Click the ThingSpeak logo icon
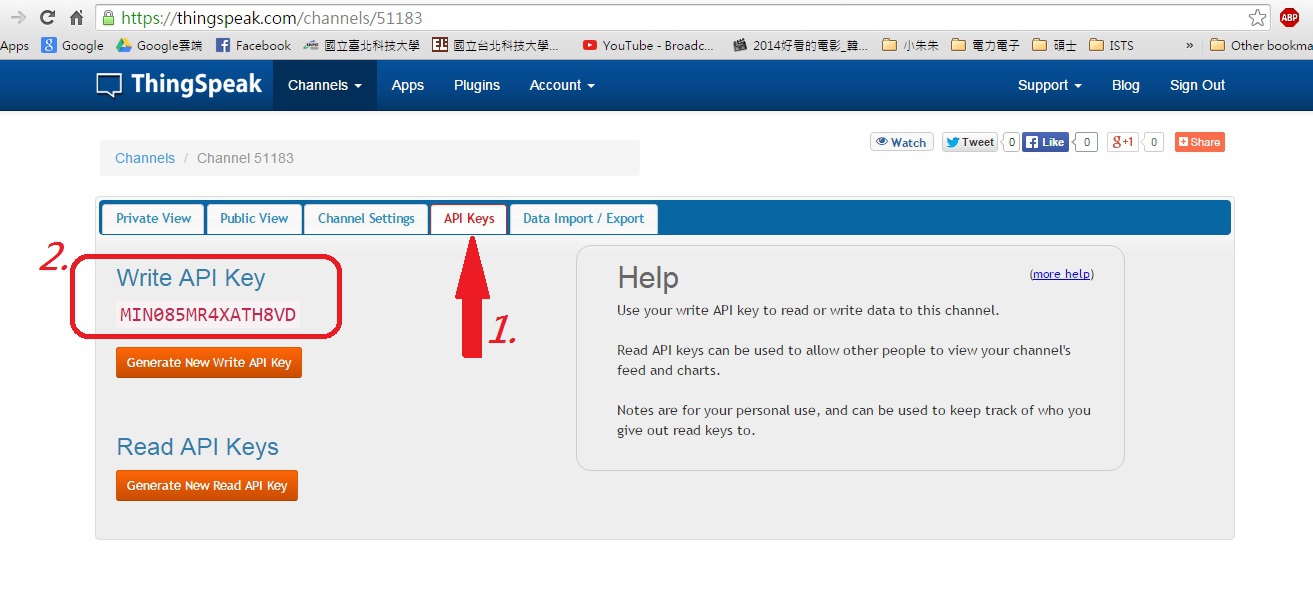The width and height of the screenshot is (1313, 590). 109,85
